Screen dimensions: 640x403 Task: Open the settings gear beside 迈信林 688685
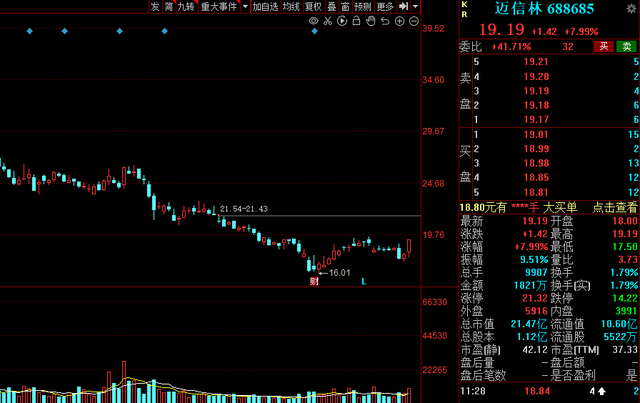pos(631,9)
